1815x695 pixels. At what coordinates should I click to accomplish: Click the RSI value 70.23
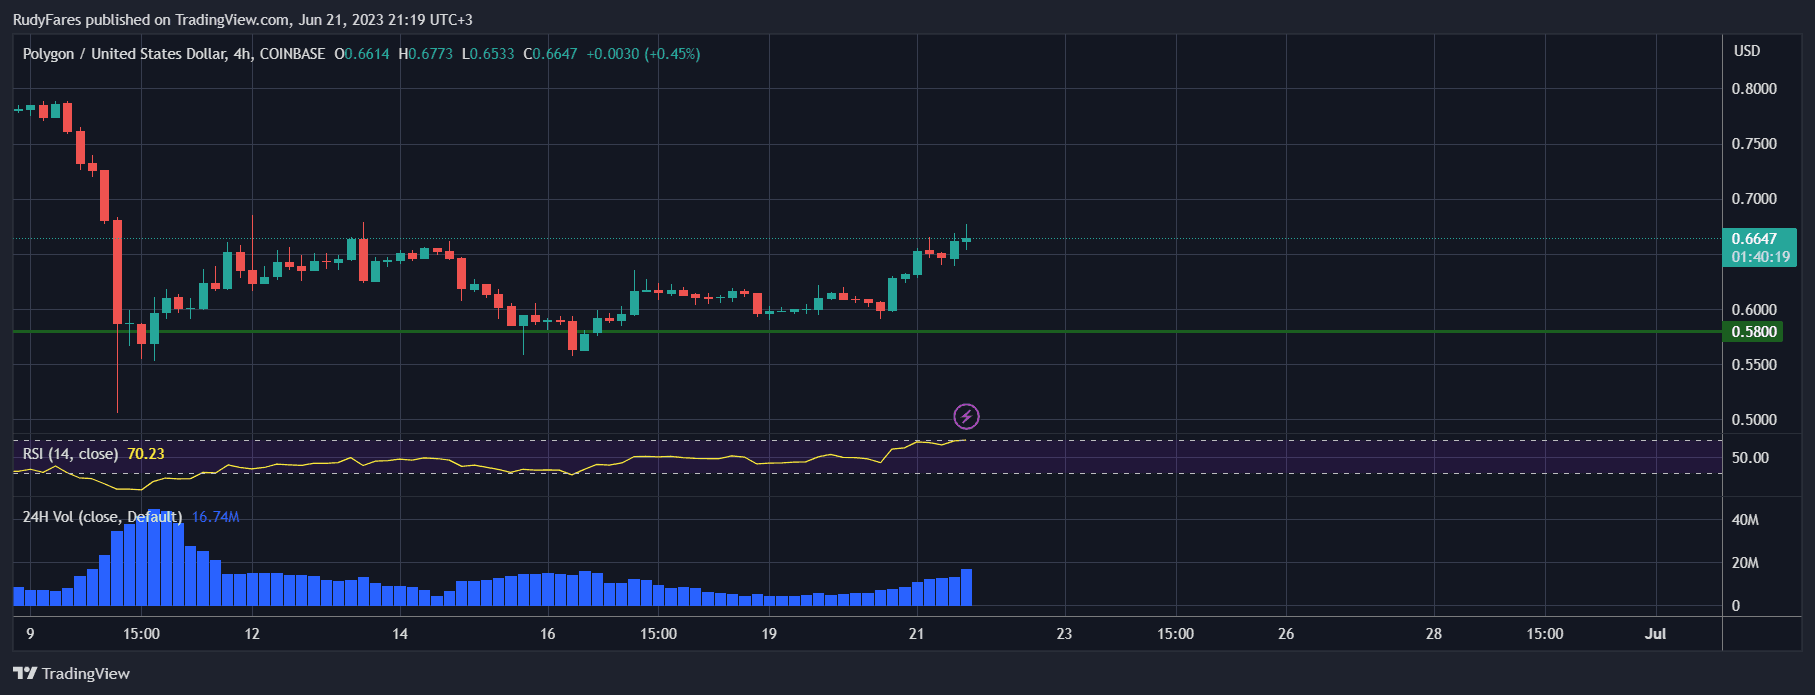[146, 454]
